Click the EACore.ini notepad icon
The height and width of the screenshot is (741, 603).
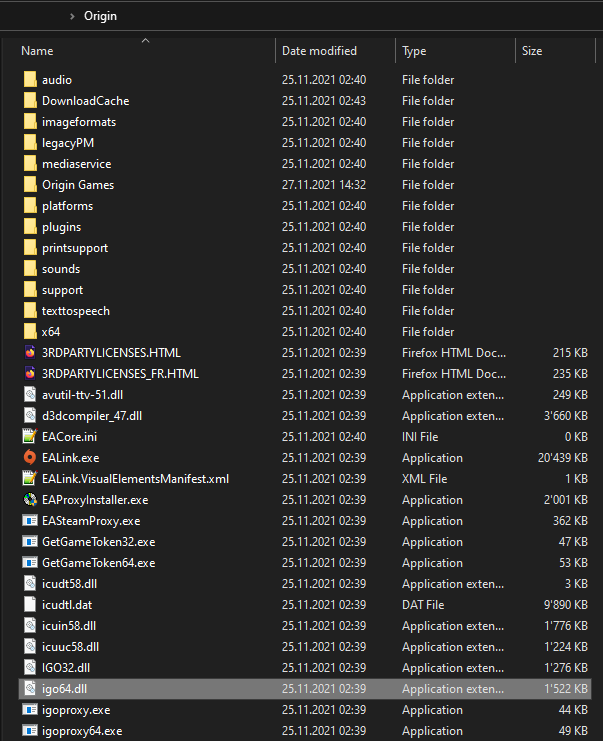(x=30, y=436)
